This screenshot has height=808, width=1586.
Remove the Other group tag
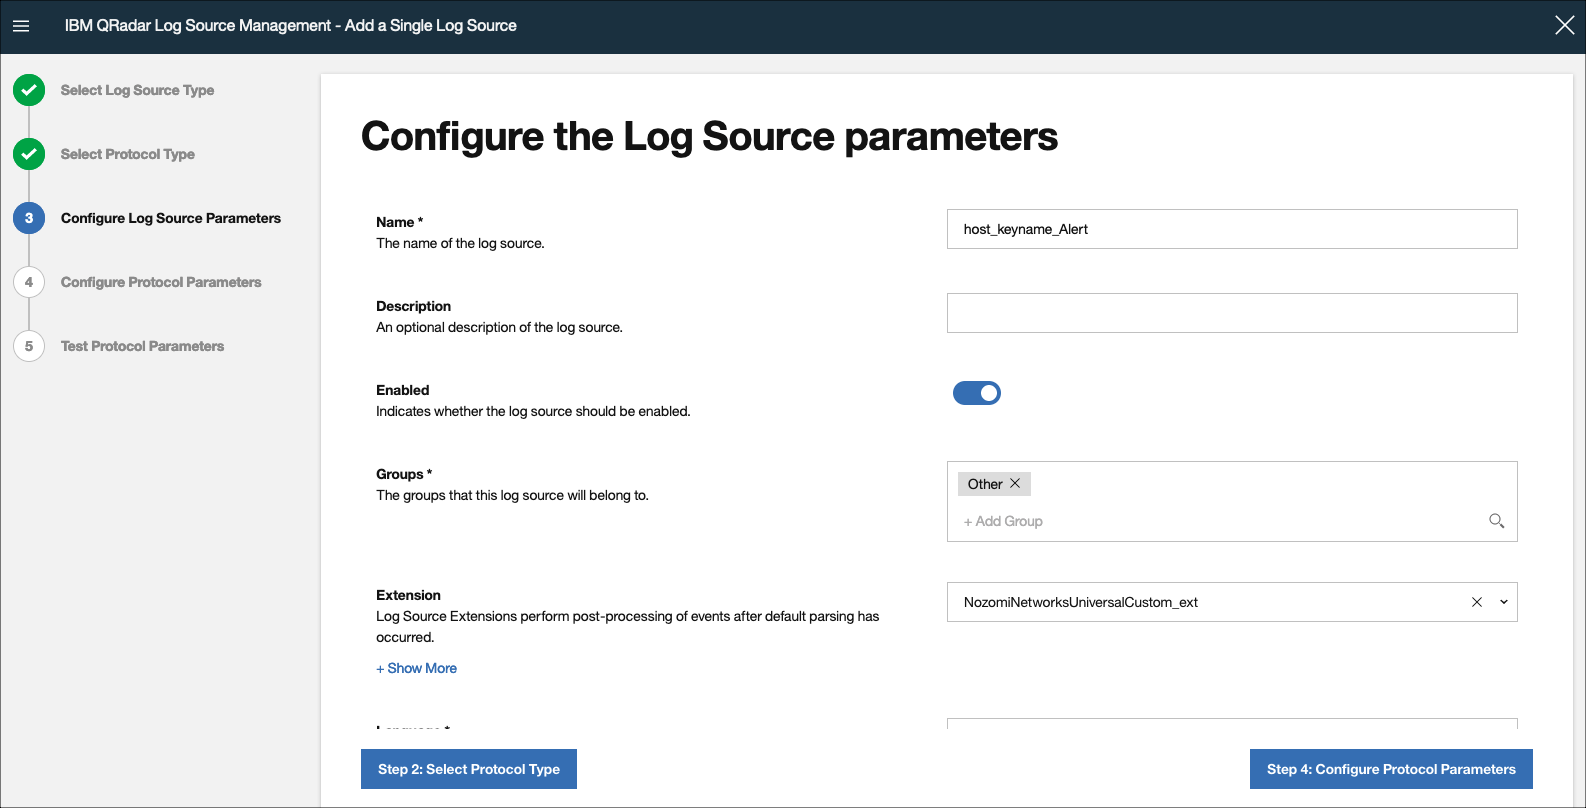point(1015,483)
